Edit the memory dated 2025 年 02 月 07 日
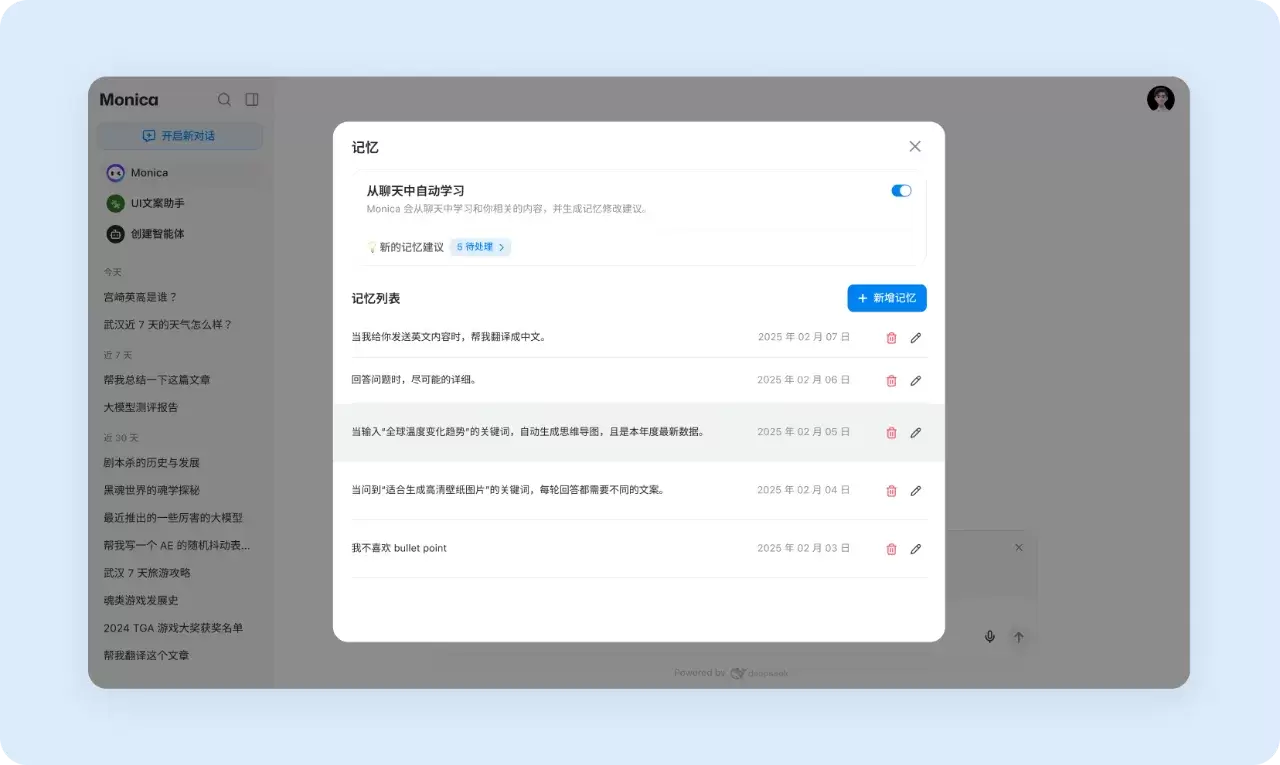The width and height of the screenshot is (1280, 765). (x=916, y=338)
